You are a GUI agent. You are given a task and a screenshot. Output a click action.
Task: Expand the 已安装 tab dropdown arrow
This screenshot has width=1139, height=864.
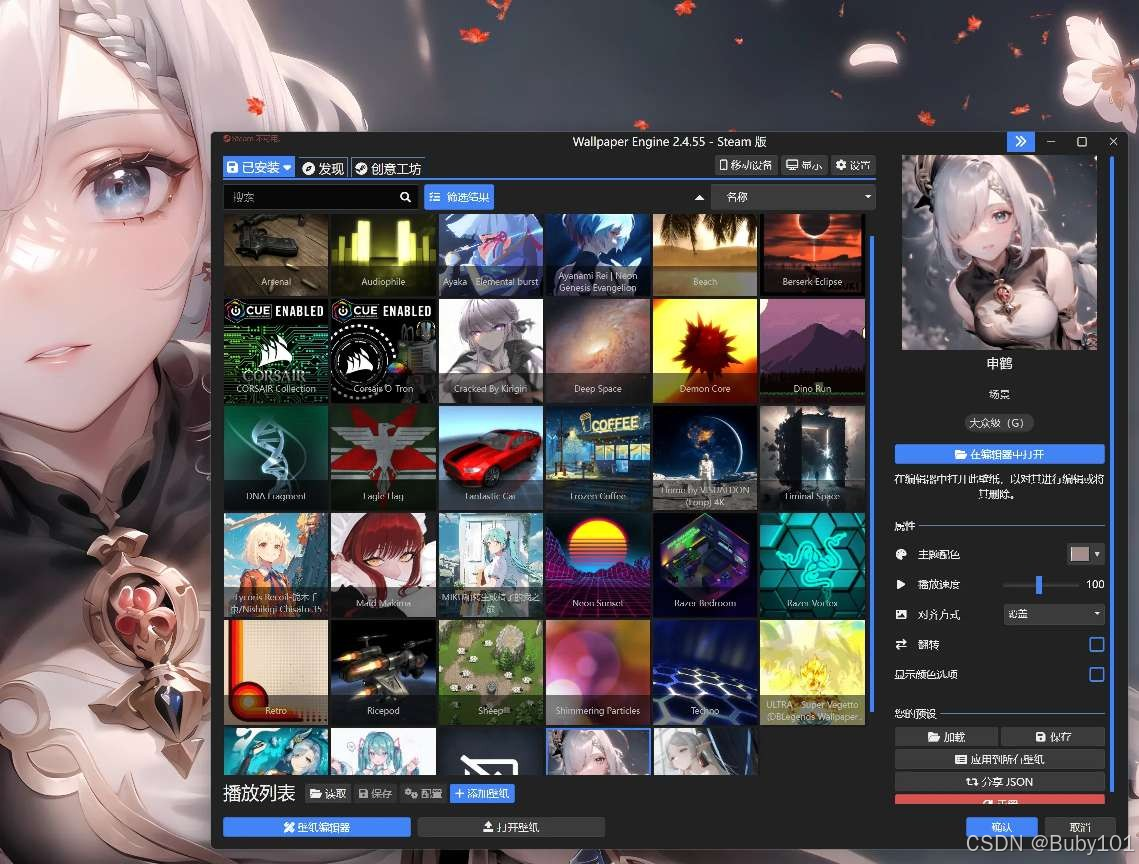pyautogui.click(x=288, y=168)
